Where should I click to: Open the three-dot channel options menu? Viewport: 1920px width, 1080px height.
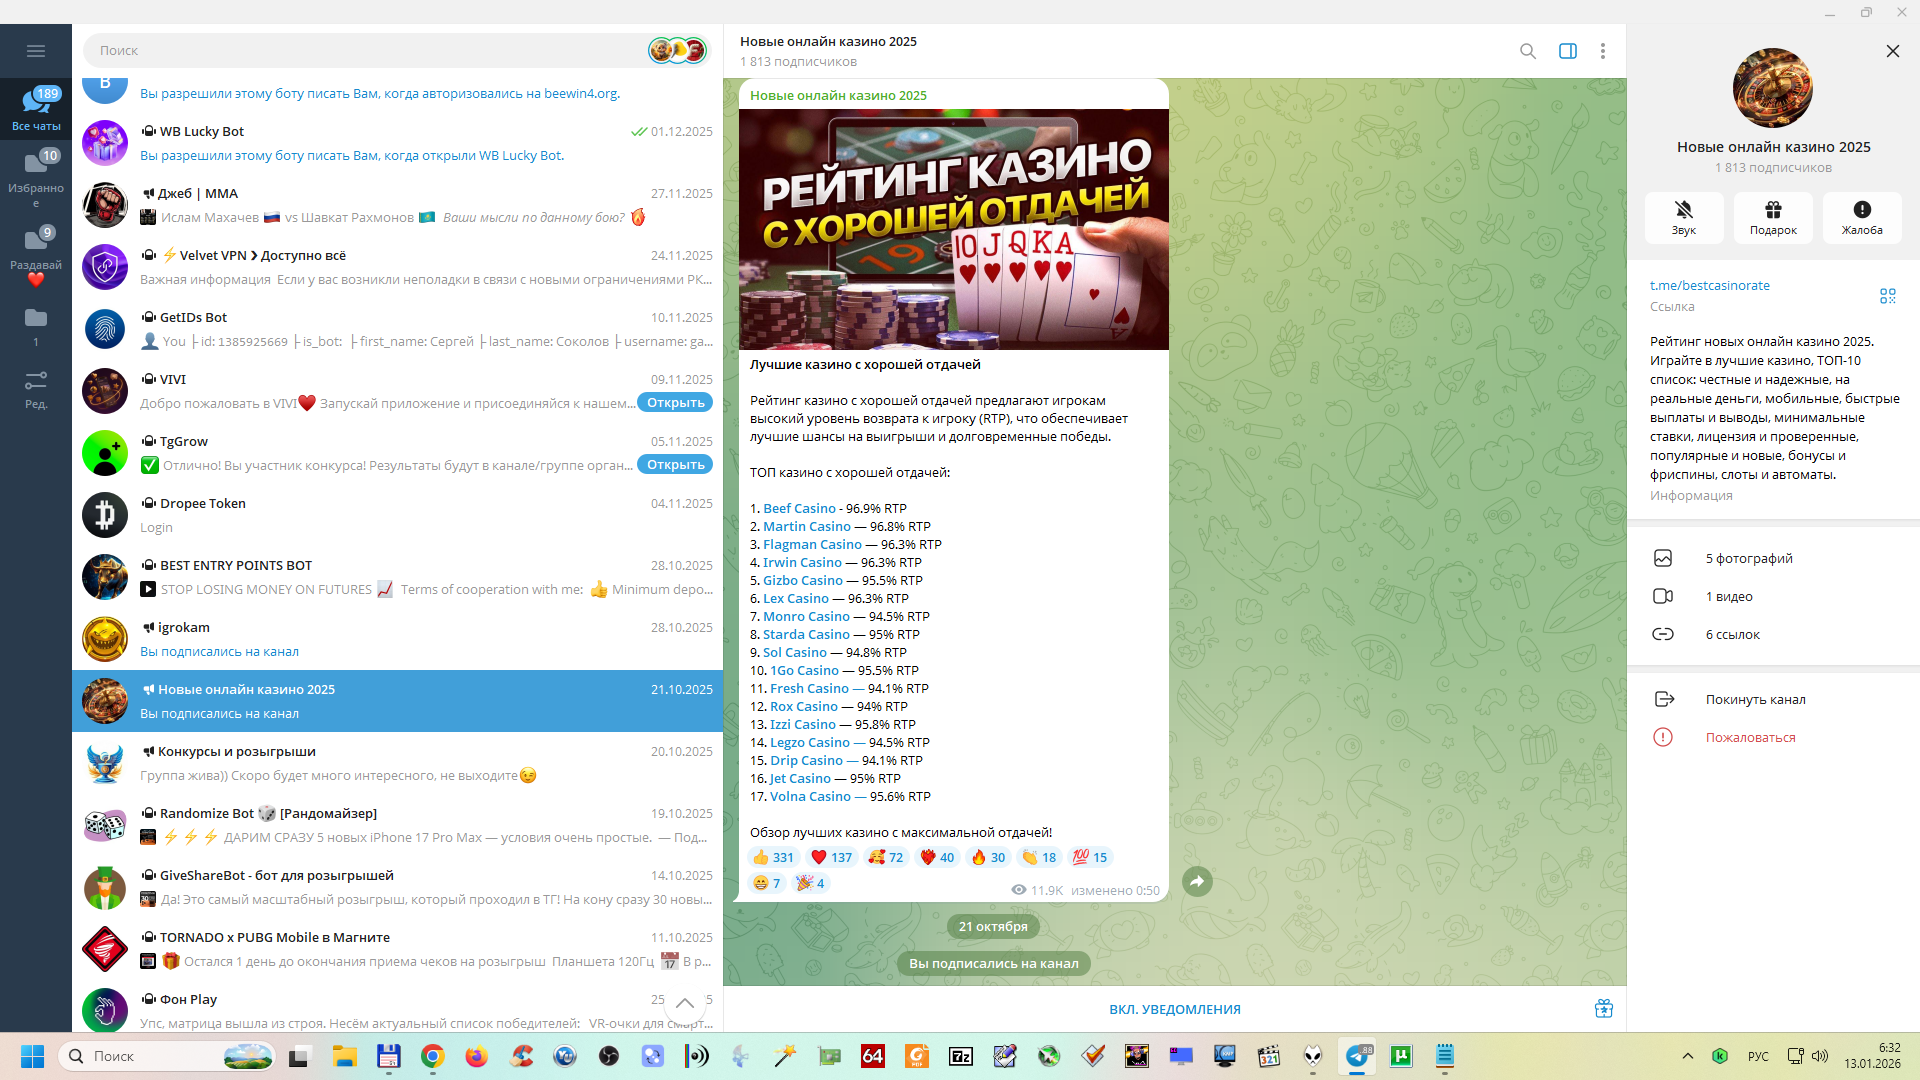[1602, 51]
